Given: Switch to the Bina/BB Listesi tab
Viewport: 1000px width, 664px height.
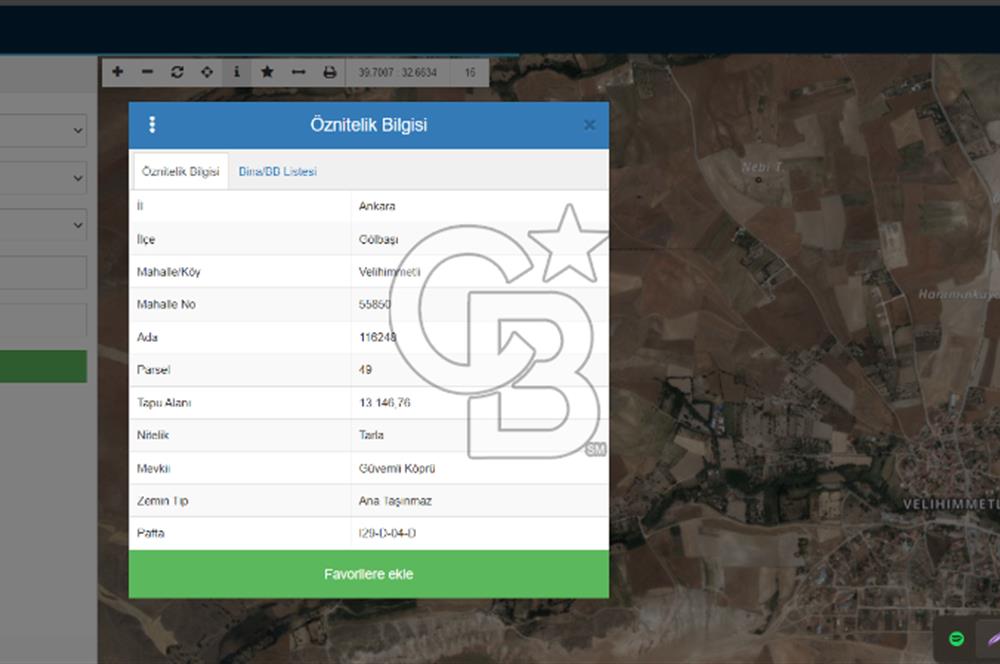Looking at the screenshot, I should point(277,172).
